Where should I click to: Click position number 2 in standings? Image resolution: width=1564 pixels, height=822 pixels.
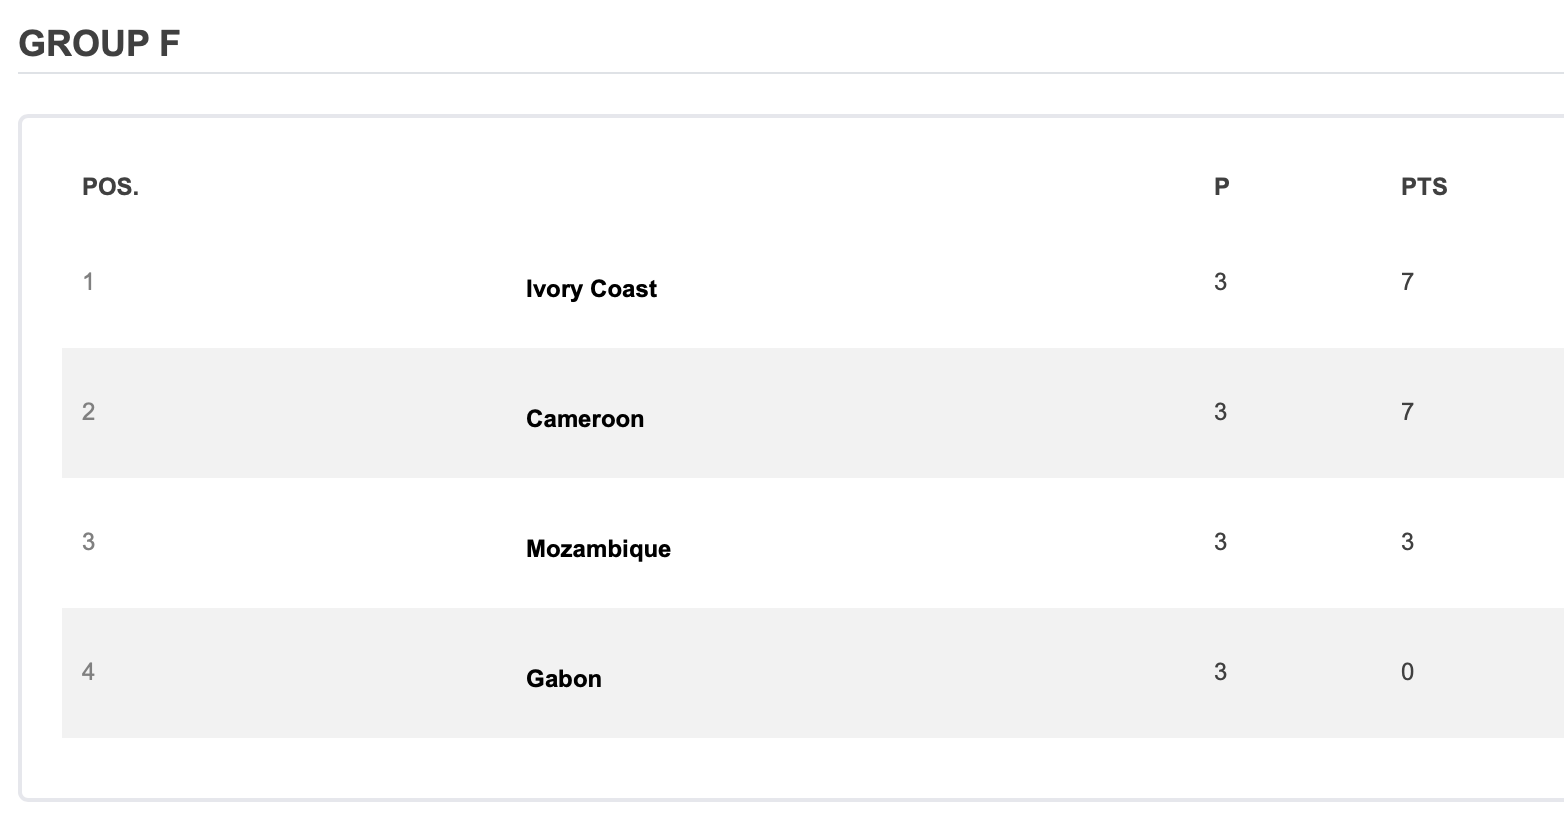[x=89, y=412]
